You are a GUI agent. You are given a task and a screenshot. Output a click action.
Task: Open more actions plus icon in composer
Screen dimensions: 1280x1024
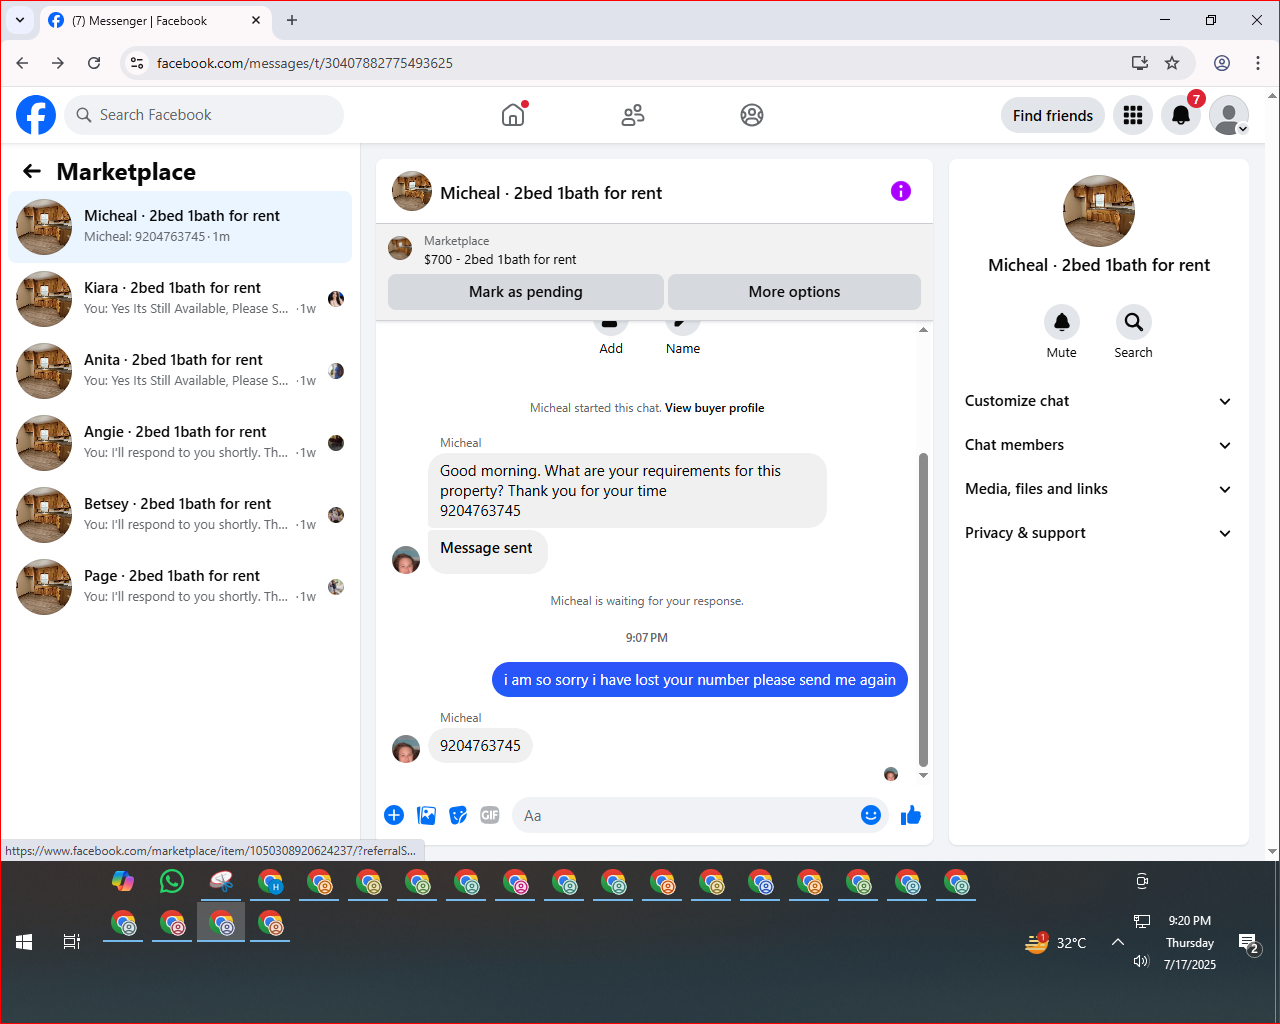coord(394,815)
